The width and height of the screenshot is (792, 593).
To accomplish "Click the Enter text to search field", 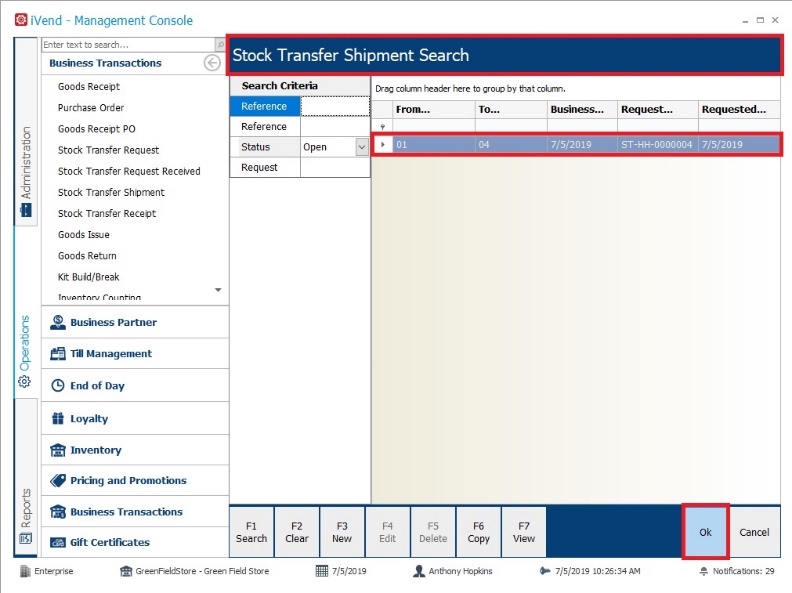I will 129,45.
